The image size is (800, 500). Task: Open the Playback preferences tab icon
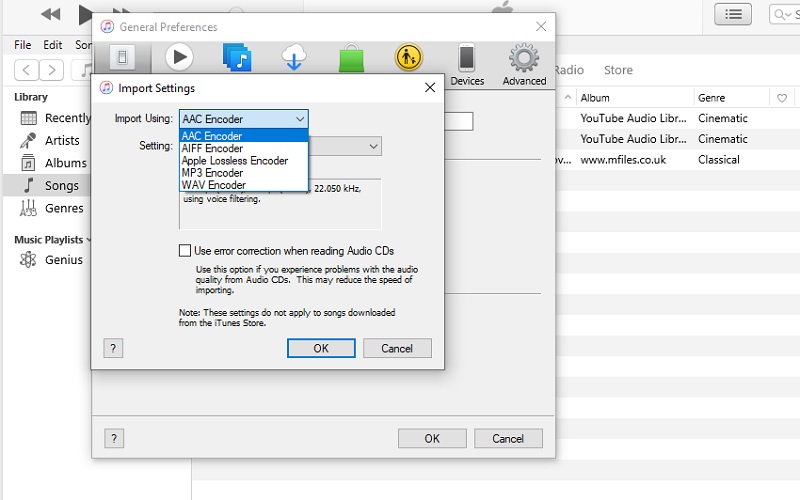pyautogui.click(x=179, y=58)
